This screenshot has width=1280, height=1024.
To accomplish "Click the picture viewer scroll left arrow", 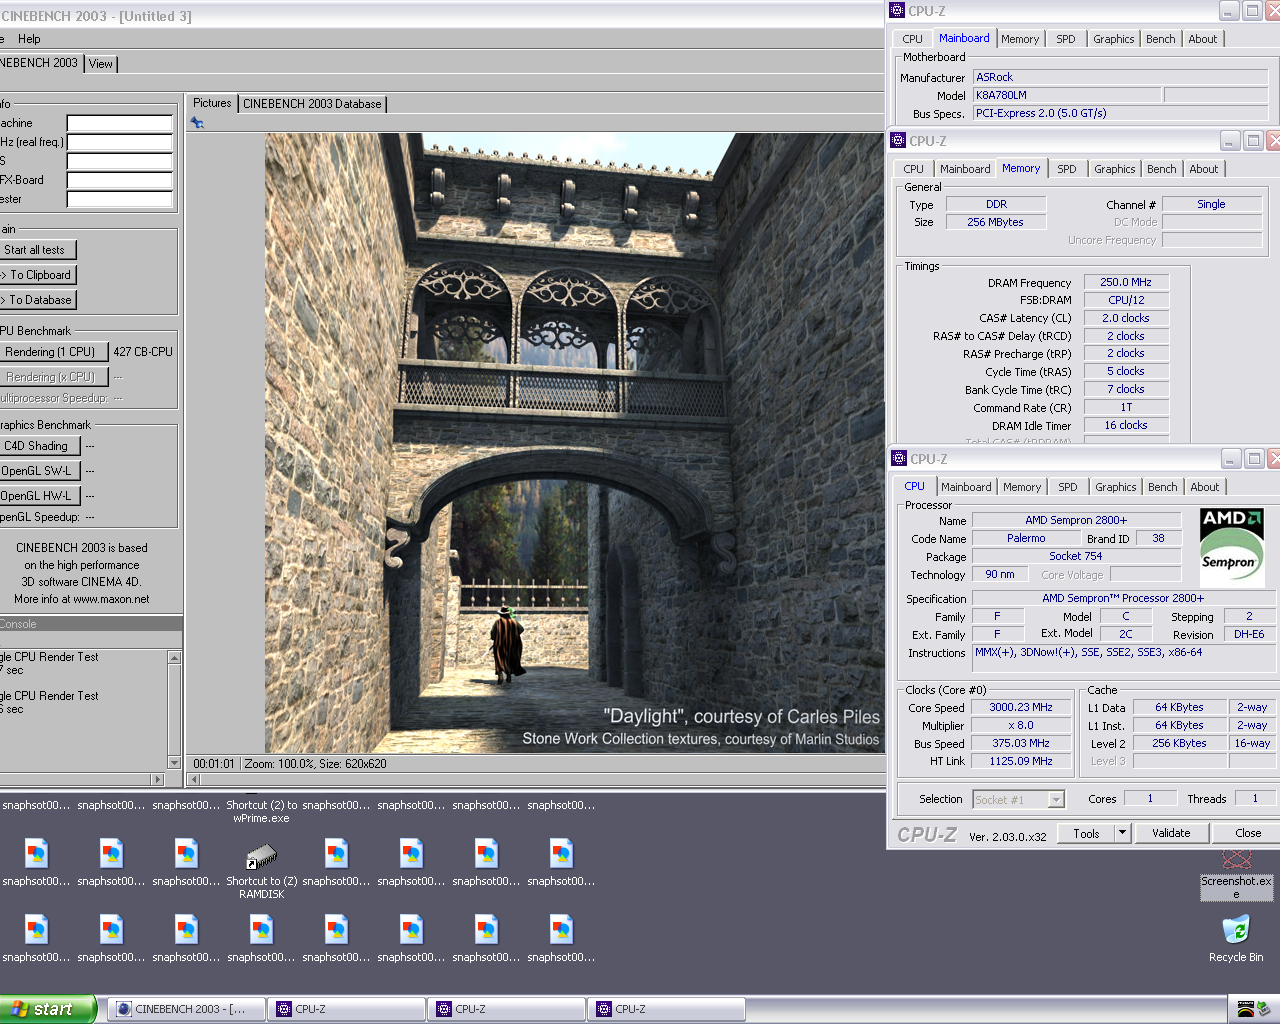I will pos(194,779).
